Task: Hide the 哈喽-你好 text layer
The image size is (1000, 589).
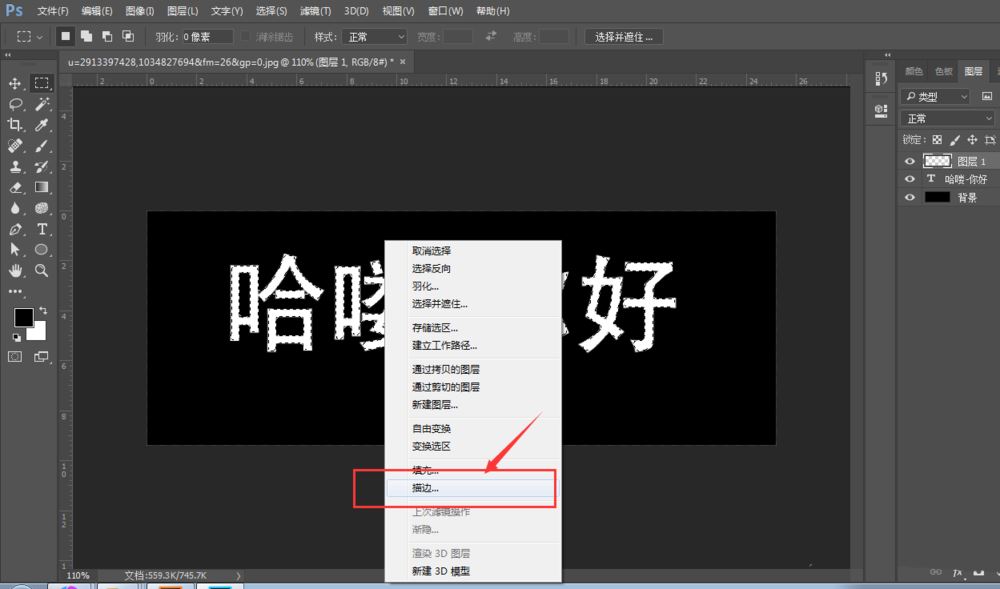Action: (910, 179)
